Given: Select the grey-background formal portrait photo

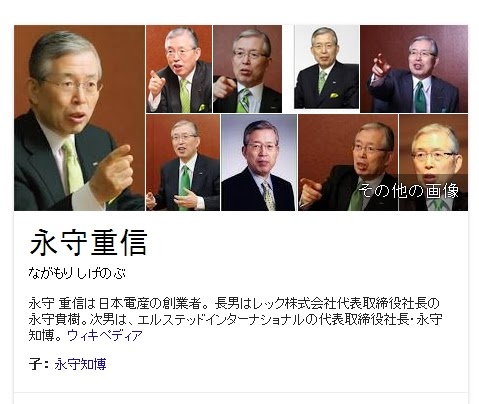Looking at the screenshot, I should click(x=259, y=162).
